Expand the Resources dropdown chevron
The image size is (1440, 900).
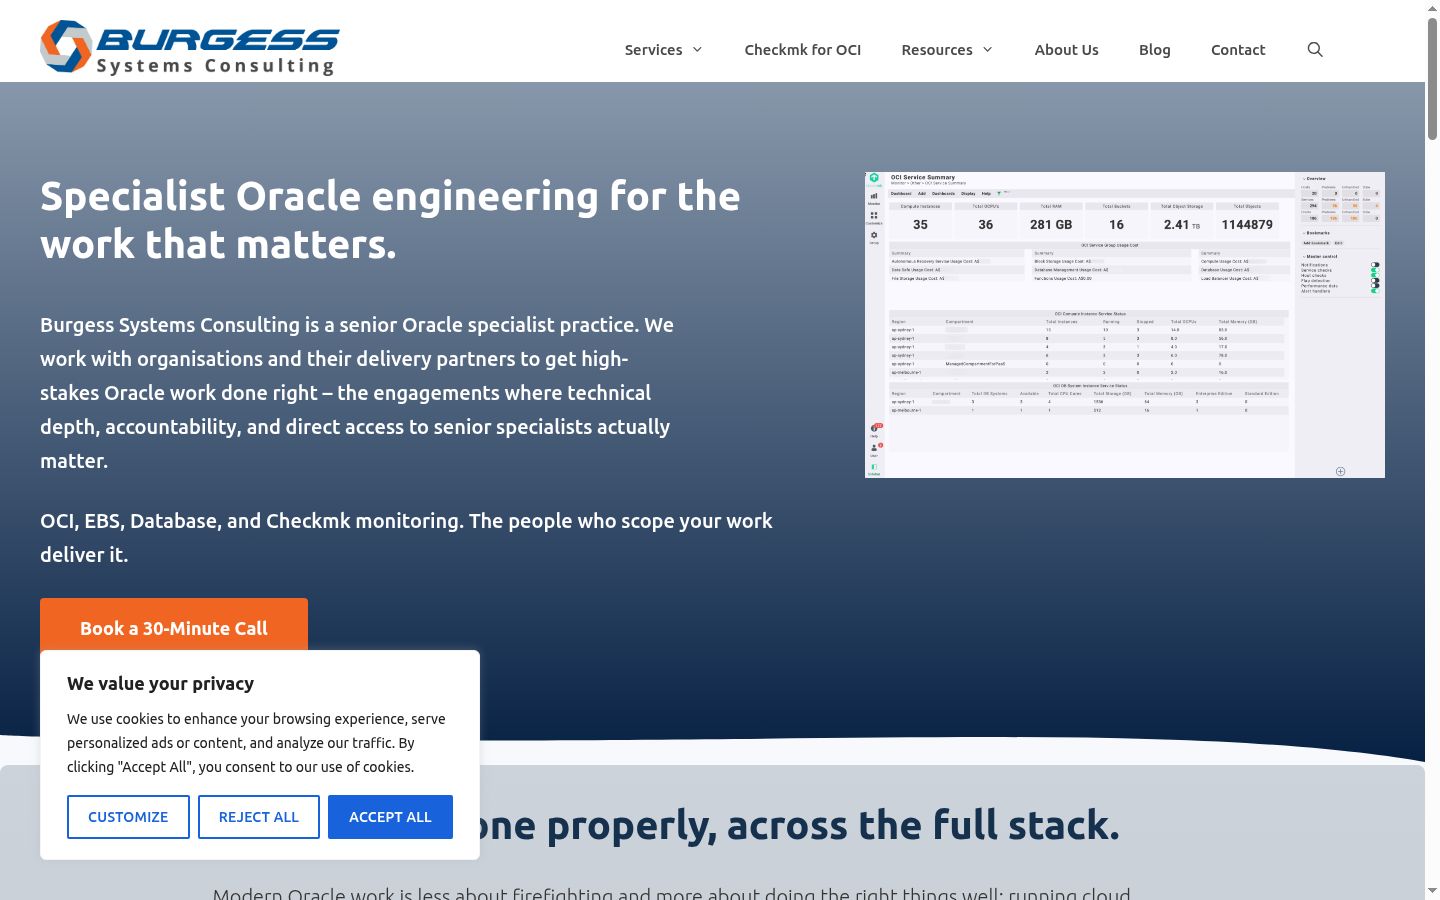pyautogui.click(x=987, y=50)
